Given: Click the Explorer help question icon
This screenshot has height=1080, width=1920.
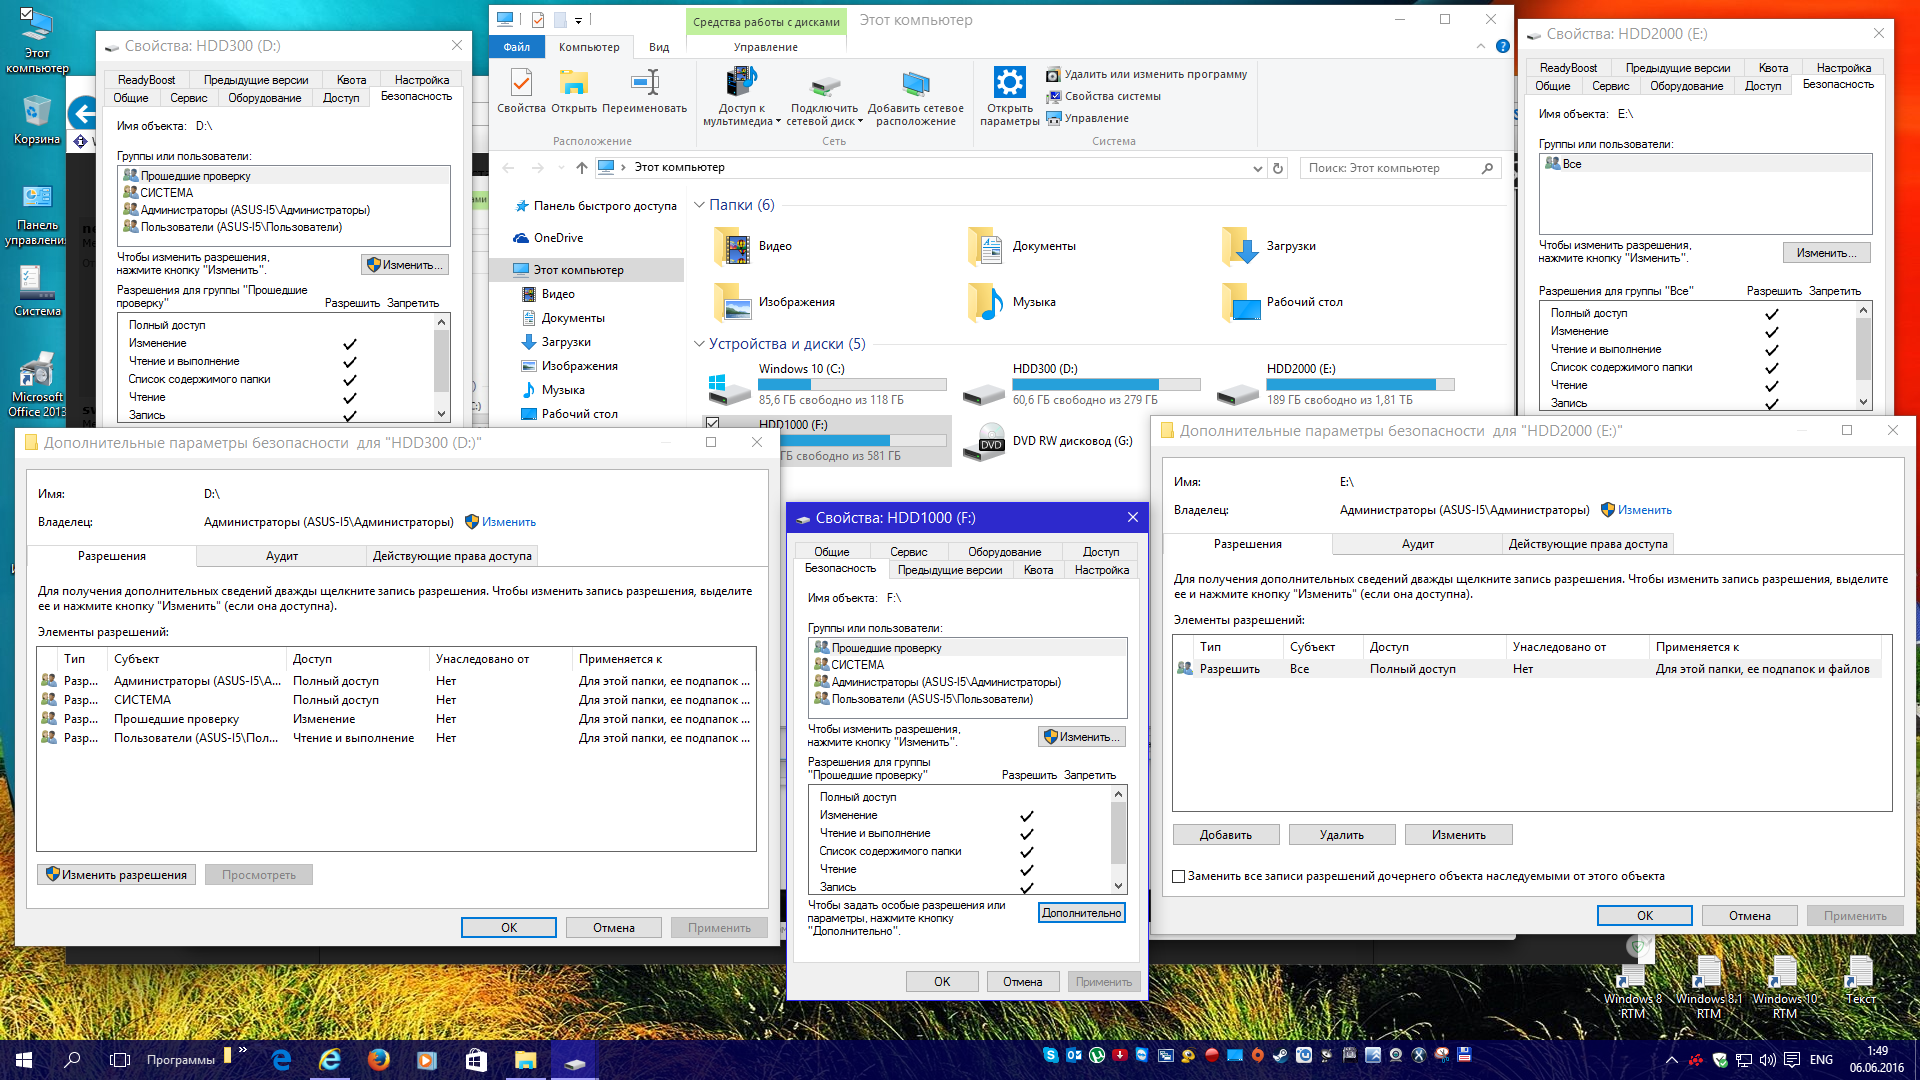Looking at the screenshot, I should coord(1502,46).
